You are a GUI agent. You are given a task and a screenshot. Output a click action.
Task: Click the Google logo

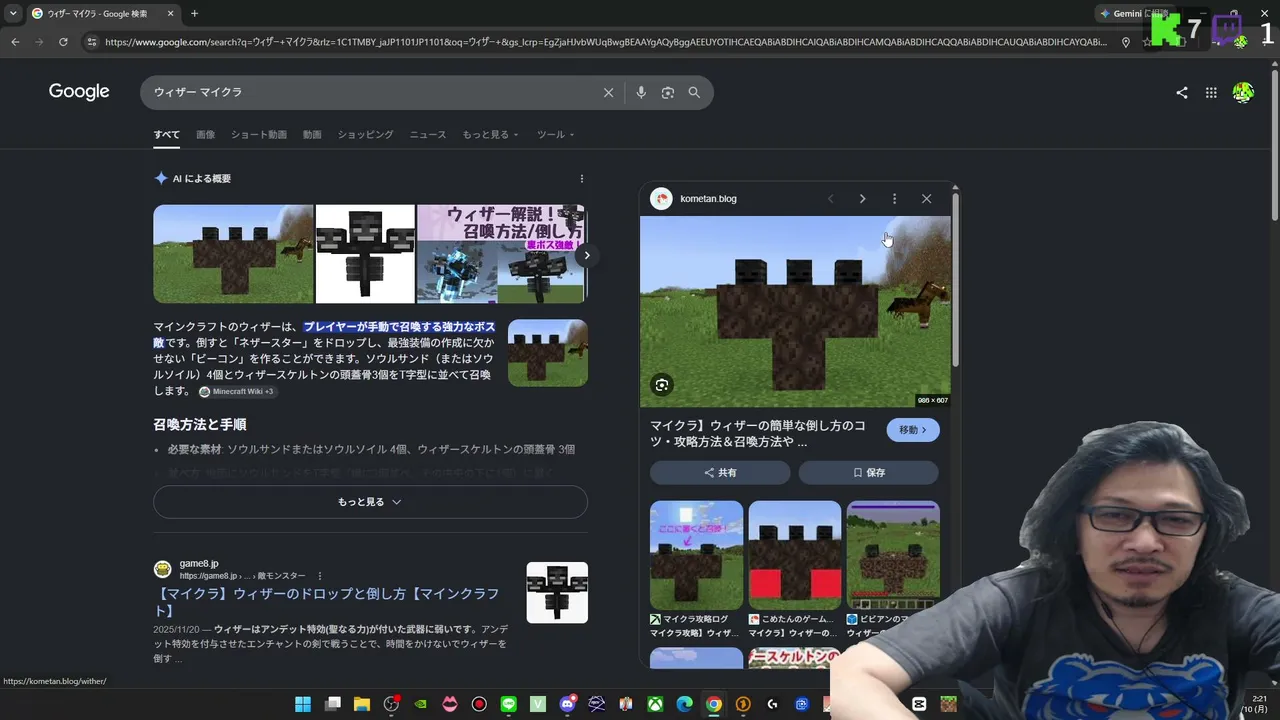[x=79, y=92]
